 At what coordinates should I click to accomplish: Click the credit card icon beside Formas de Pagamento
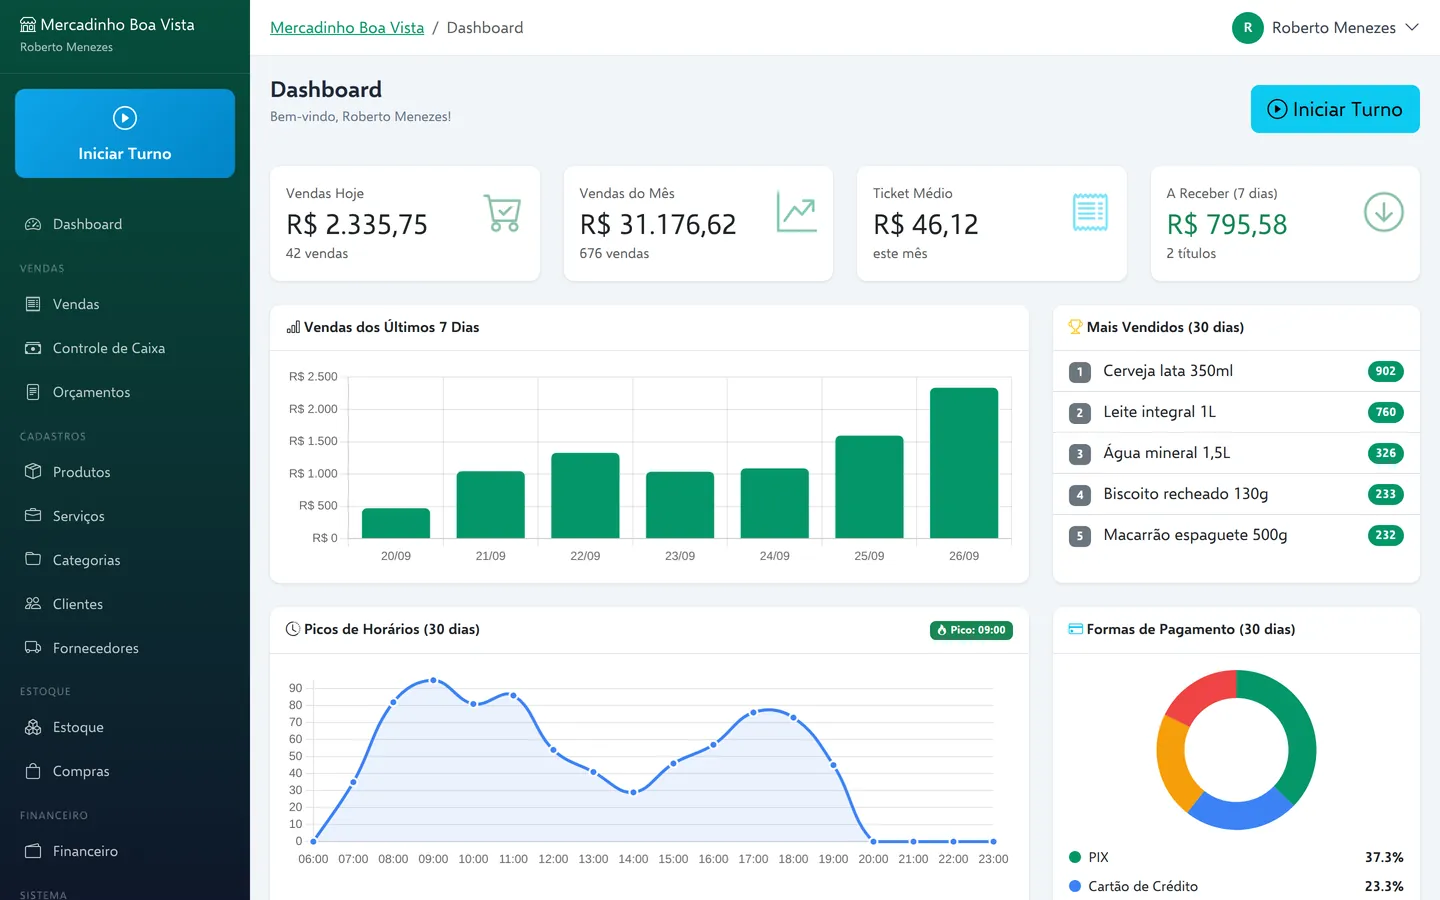pos(1076,629)
